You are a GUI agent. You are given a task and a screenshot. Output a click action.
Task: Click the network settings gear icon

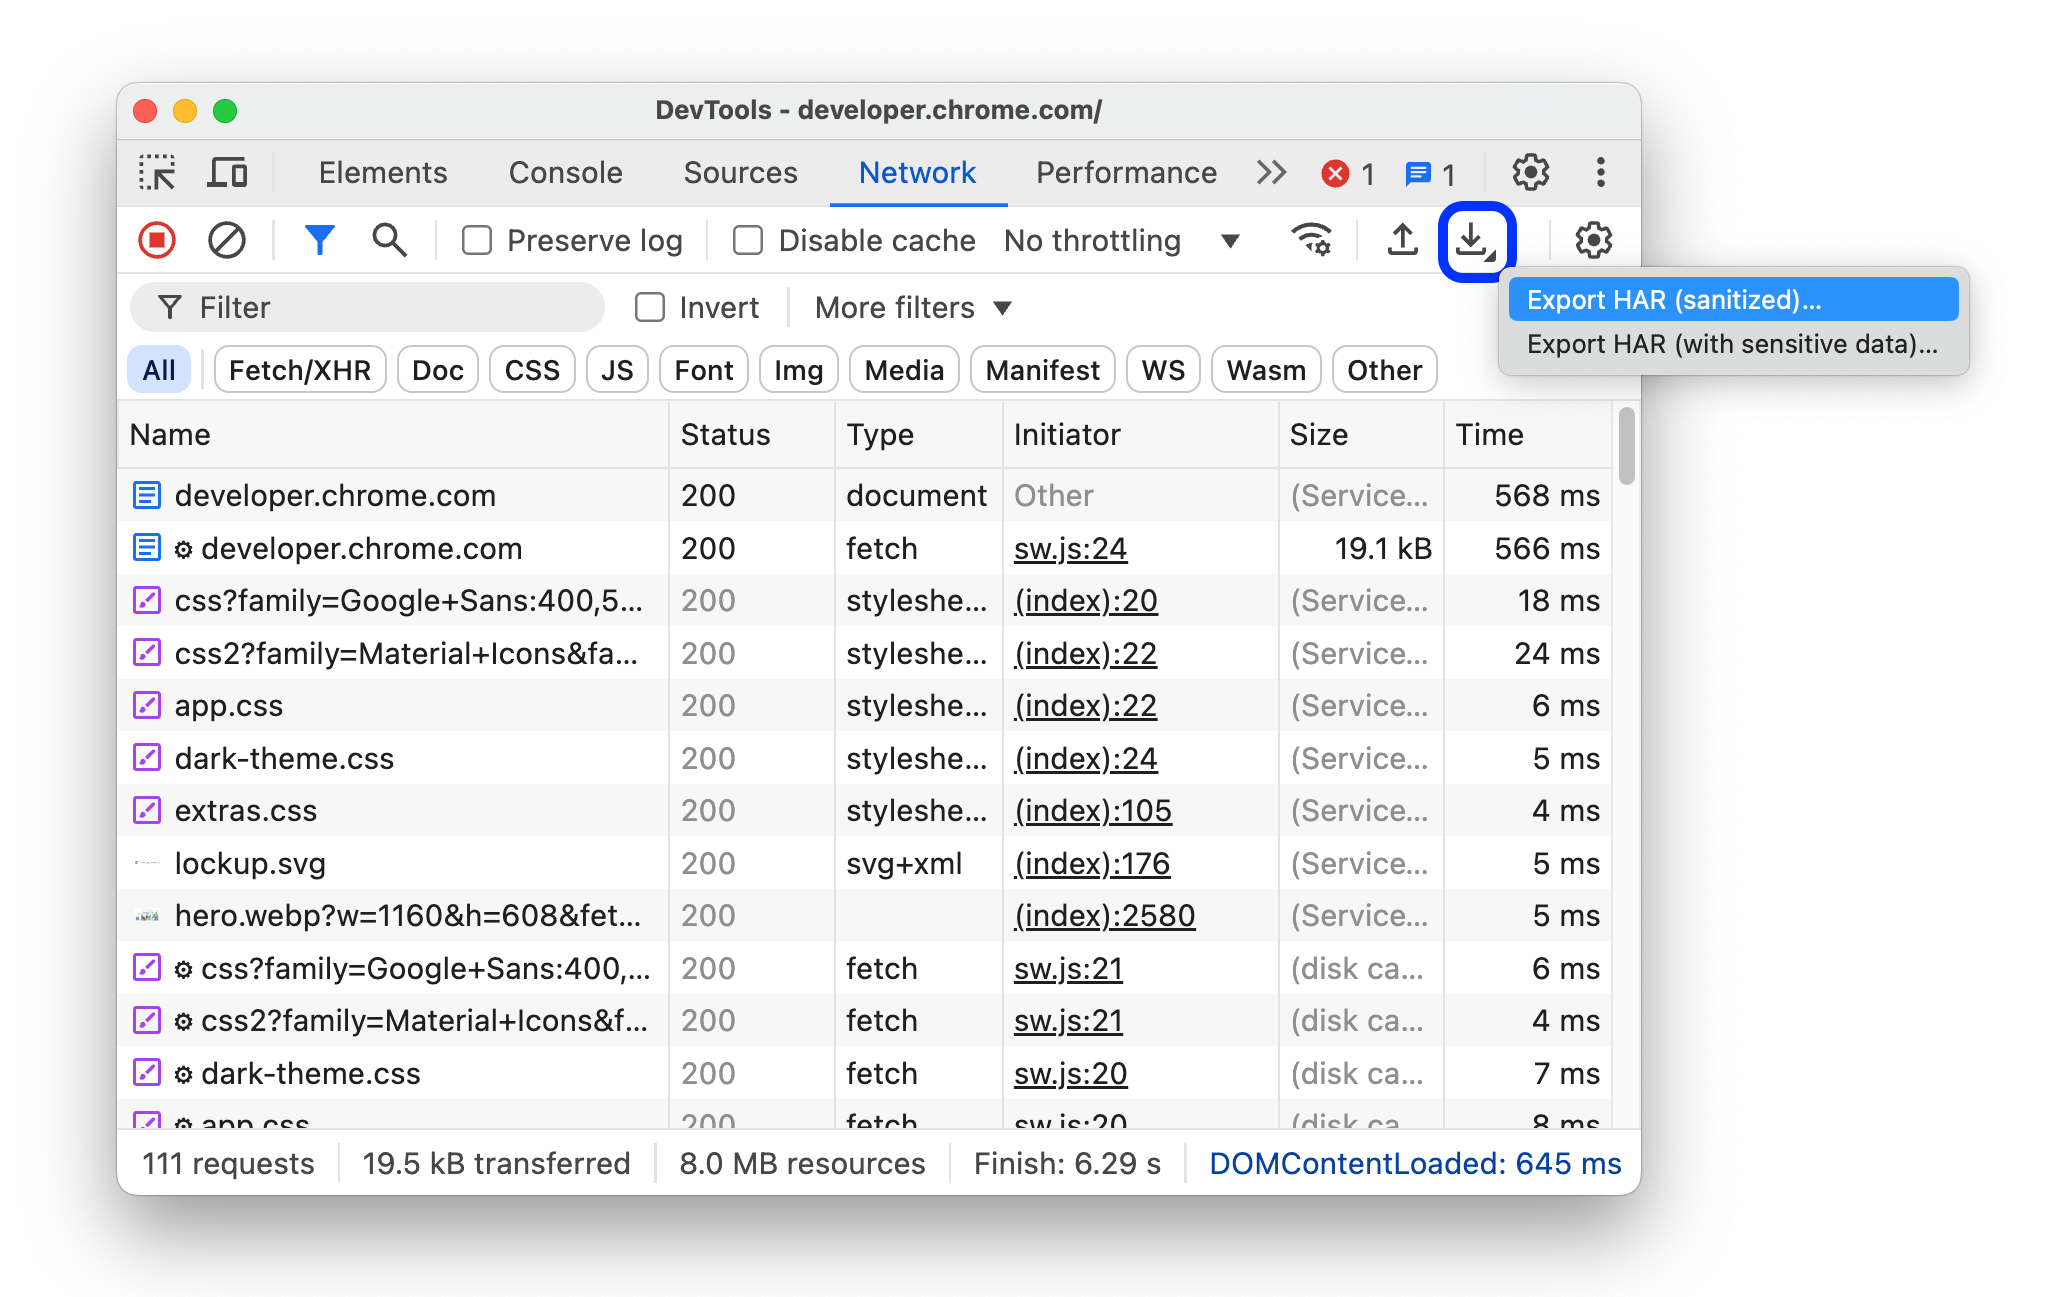pos(1592,238)
